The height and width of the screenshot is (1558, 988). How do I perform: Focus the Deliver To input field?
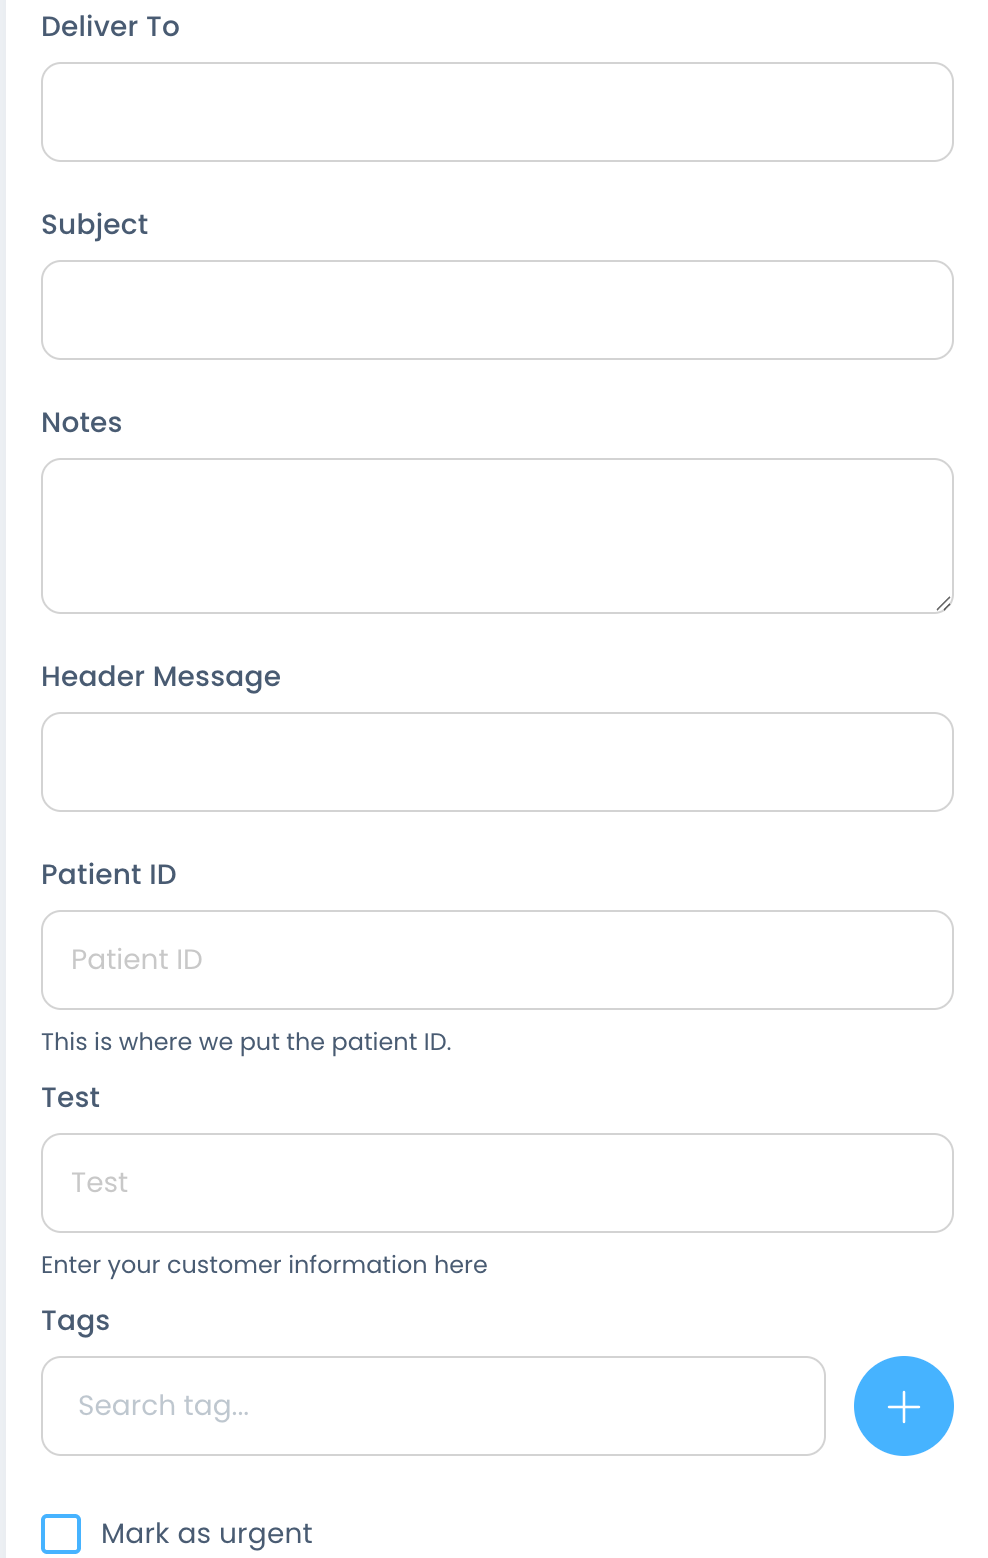click(x=497, y=112)
